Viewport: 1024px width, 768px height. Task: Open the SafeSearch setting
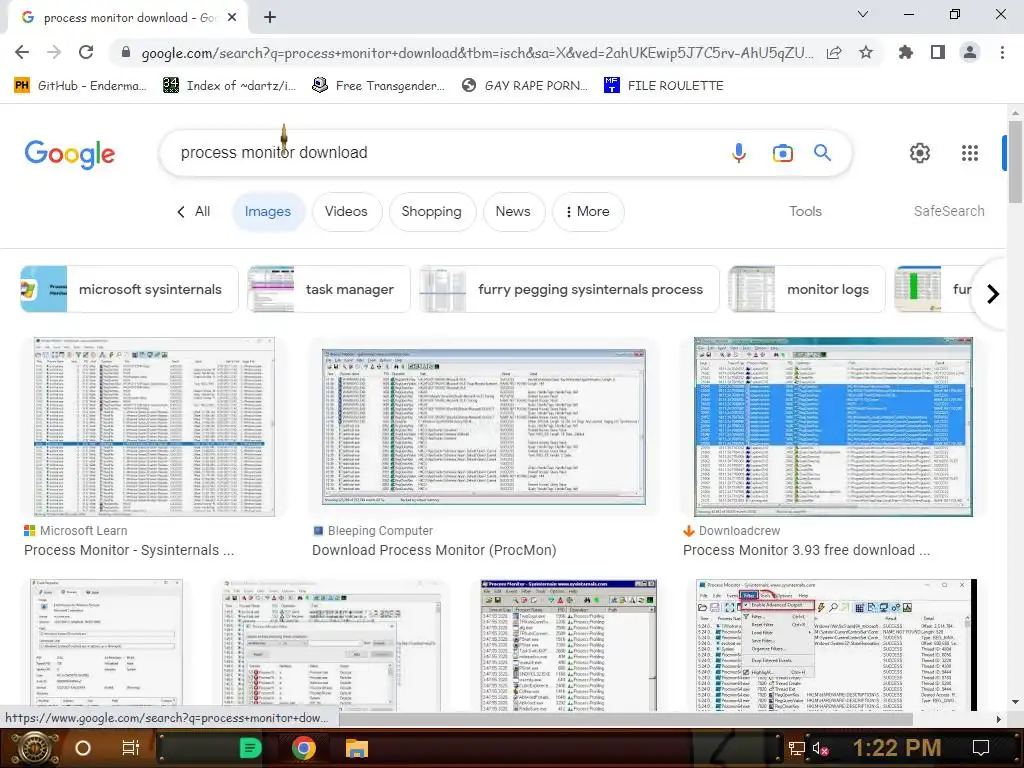coord(949,212)
